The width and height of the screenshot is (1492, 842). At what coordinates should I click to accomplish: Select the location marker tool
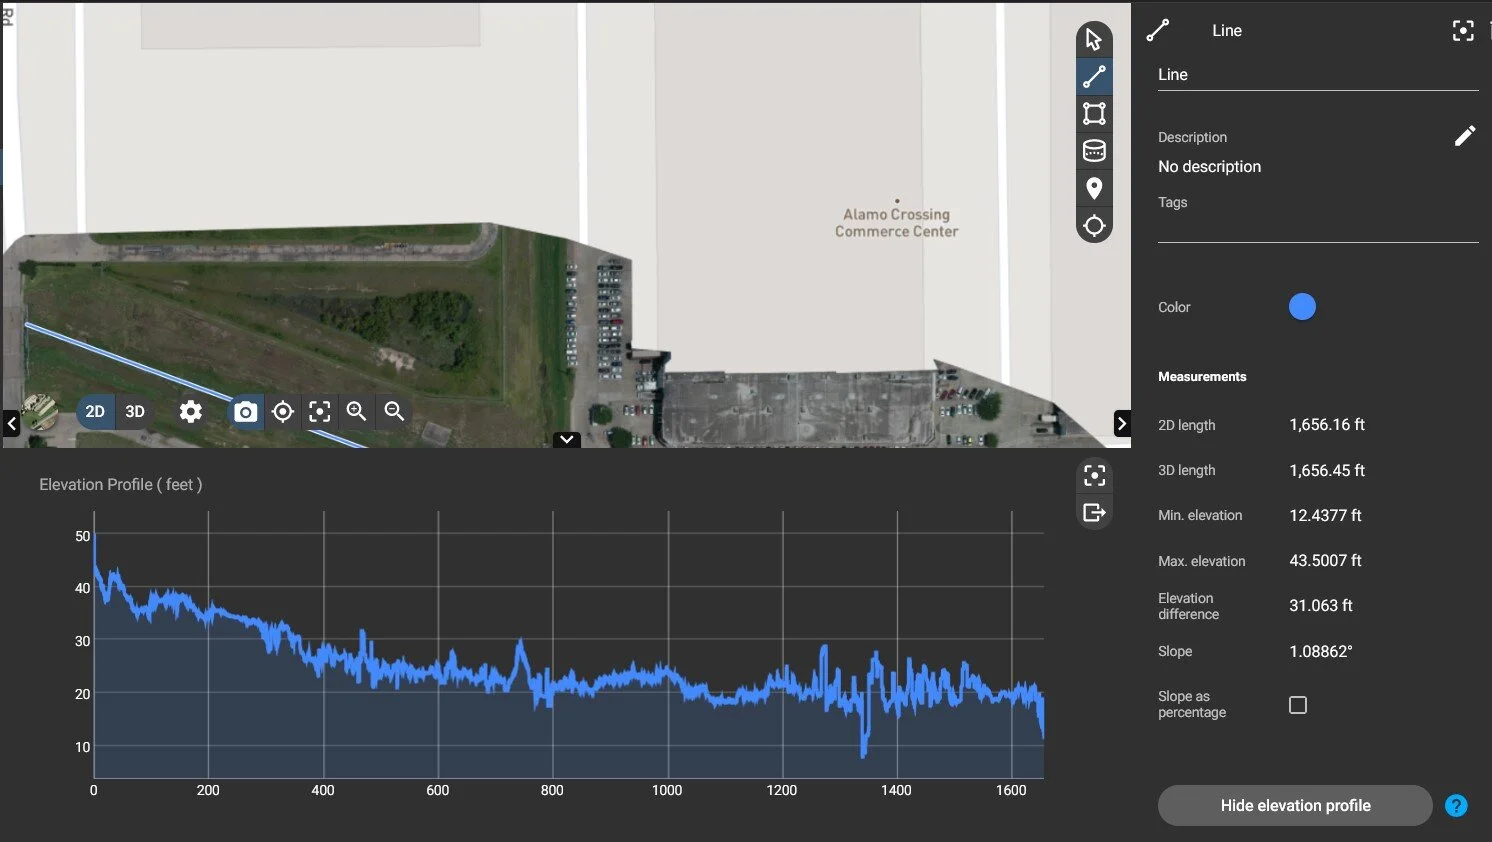(1094, 188)
